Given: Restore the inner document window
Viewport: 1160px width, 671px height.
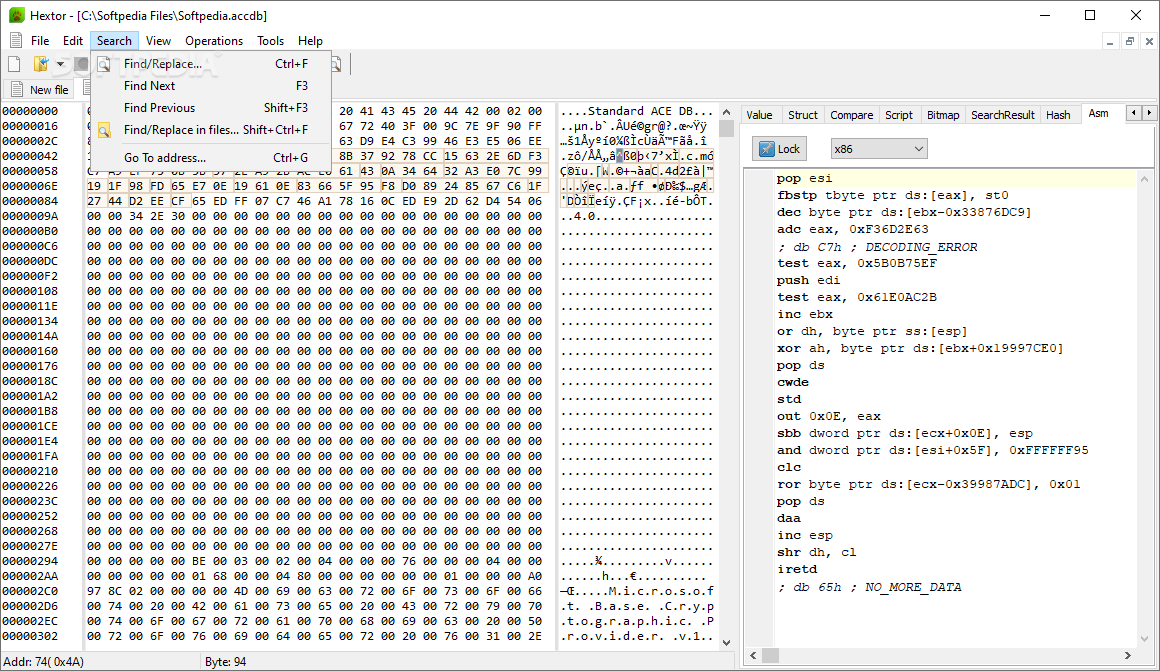Looking at the screenshot, I should pos(1130,41).
